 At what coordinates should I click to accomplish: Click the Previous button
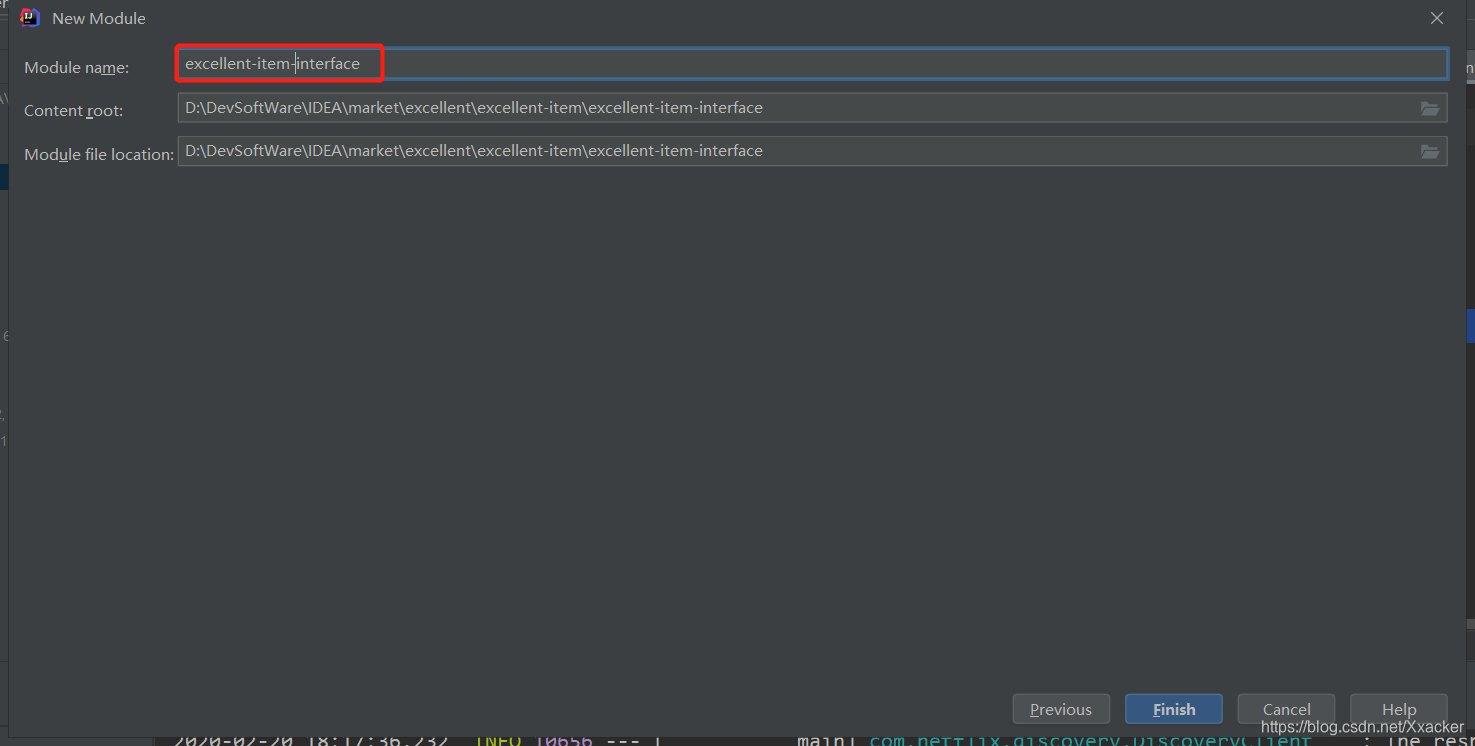[1061, 709]
